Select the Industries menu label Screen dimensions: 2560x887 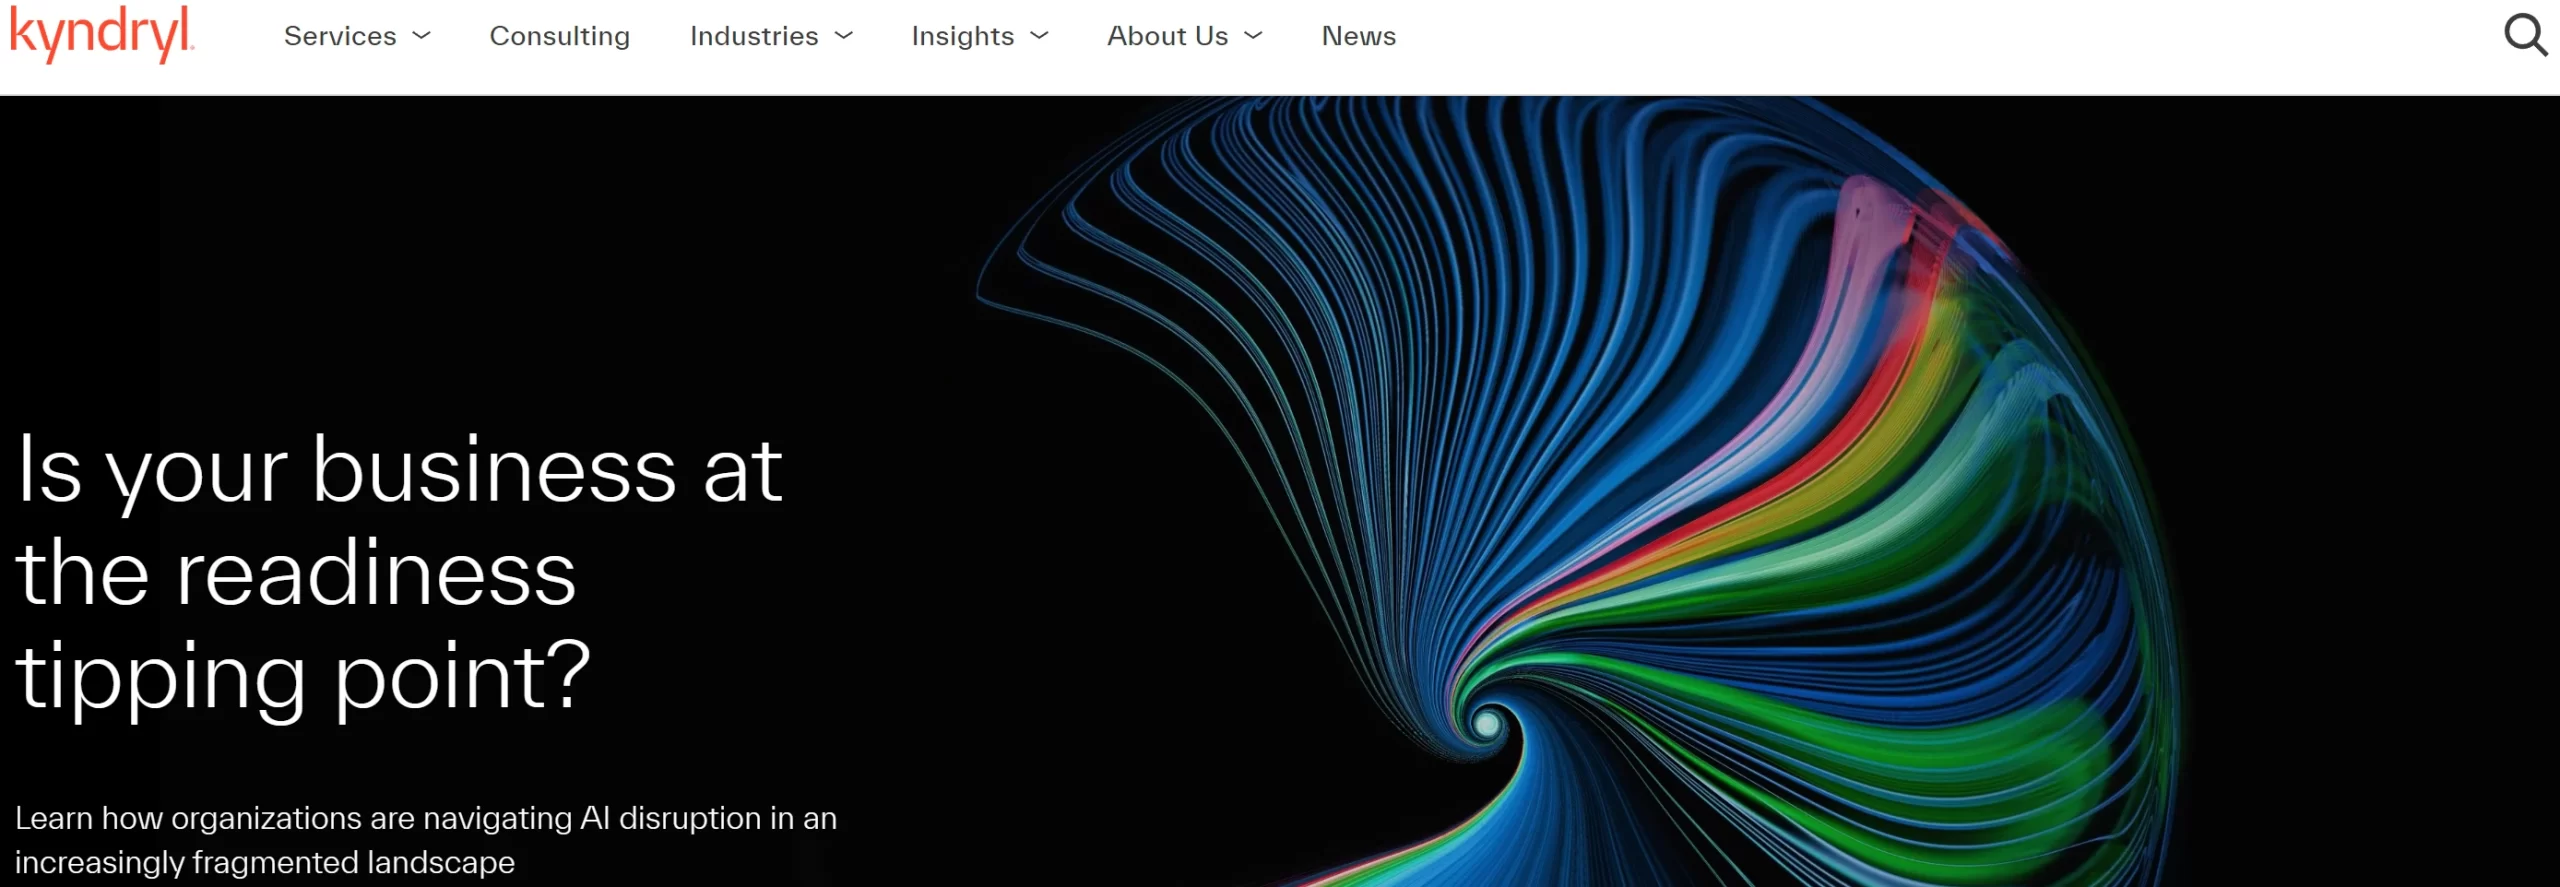[x=754, y=36]
